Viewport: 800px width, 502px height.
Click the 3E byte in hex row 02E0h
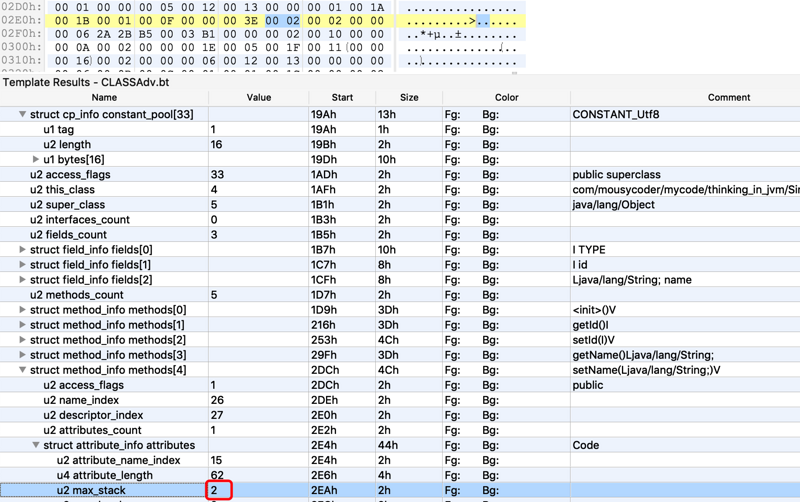[251, 20]
